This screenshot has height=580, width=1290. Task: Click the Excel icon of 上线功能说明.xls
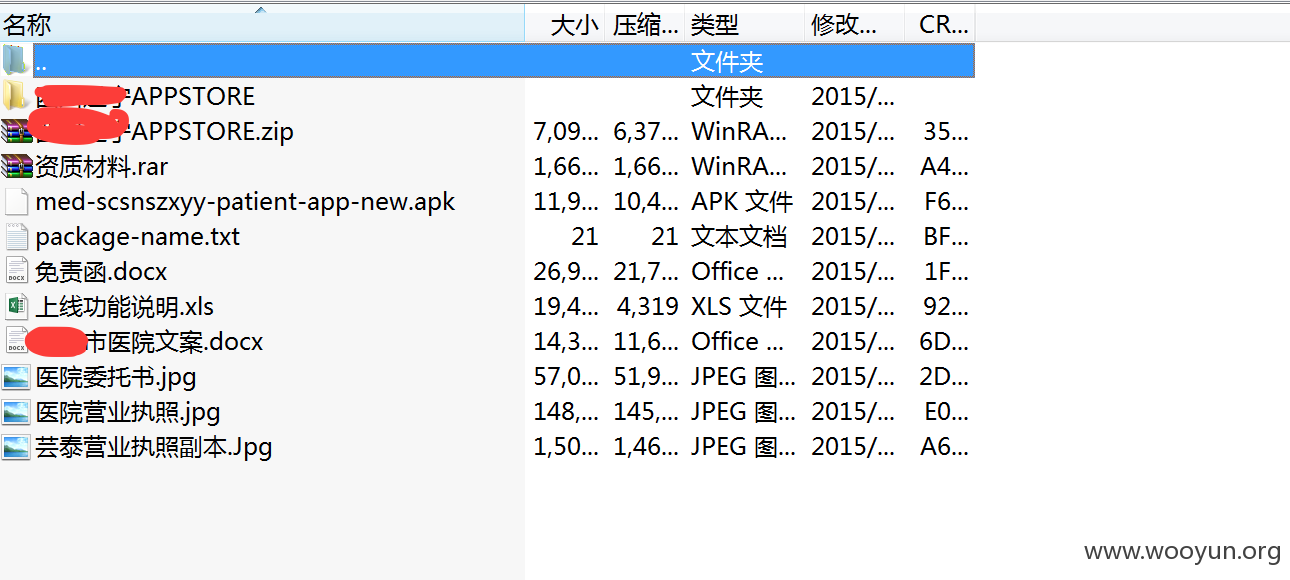tap(16, 306)
